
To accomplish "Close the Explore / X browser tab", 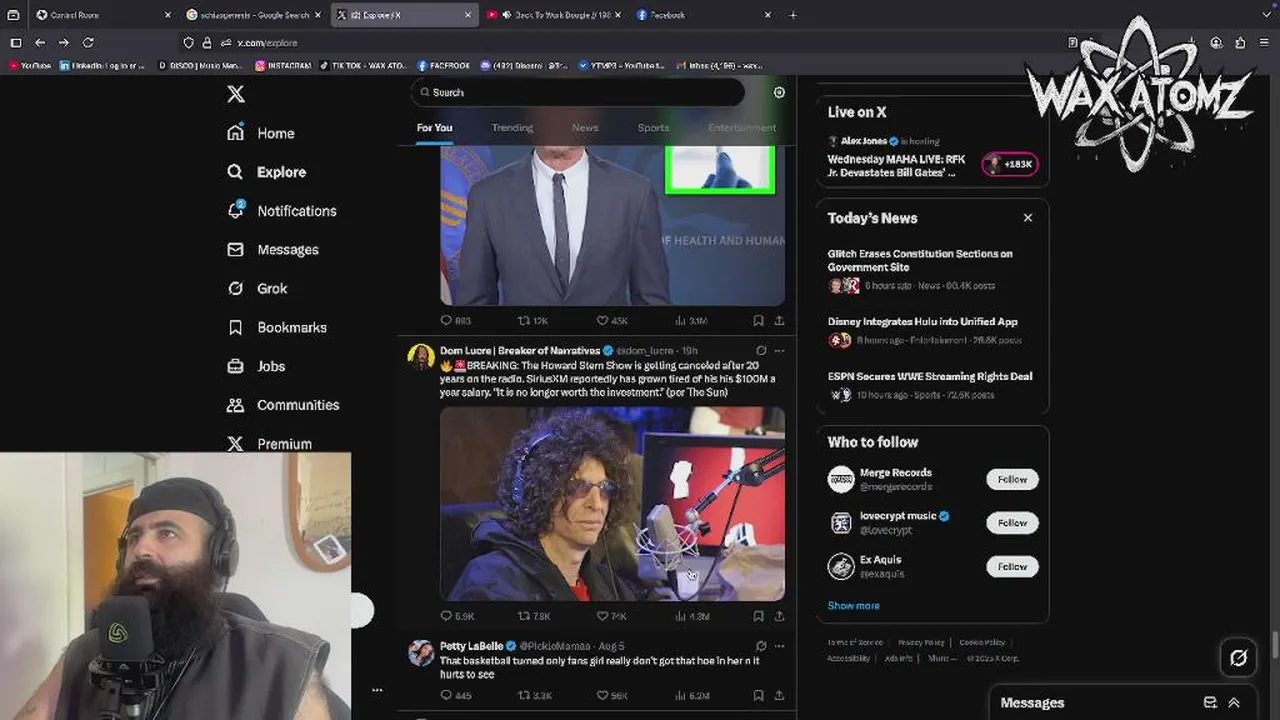I will click(x=468, y=15).
